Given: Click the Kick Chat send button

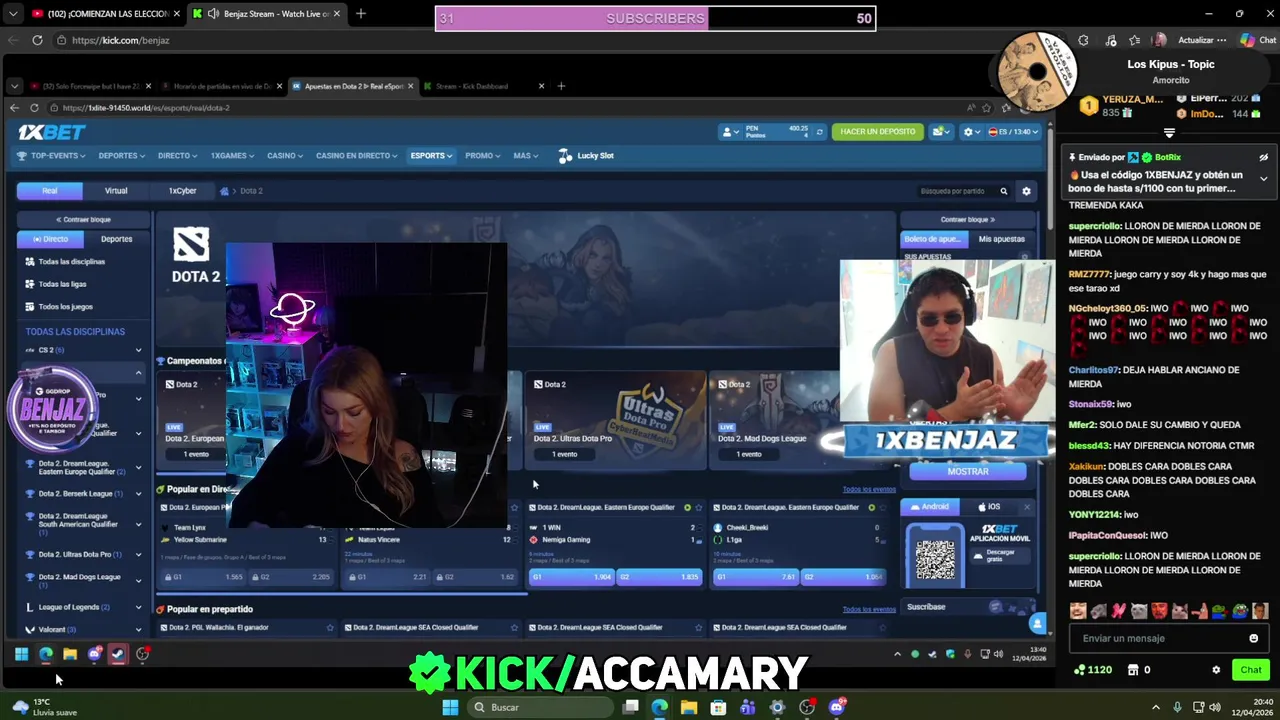Looking at the screenshot, I should pos(1251,670).
